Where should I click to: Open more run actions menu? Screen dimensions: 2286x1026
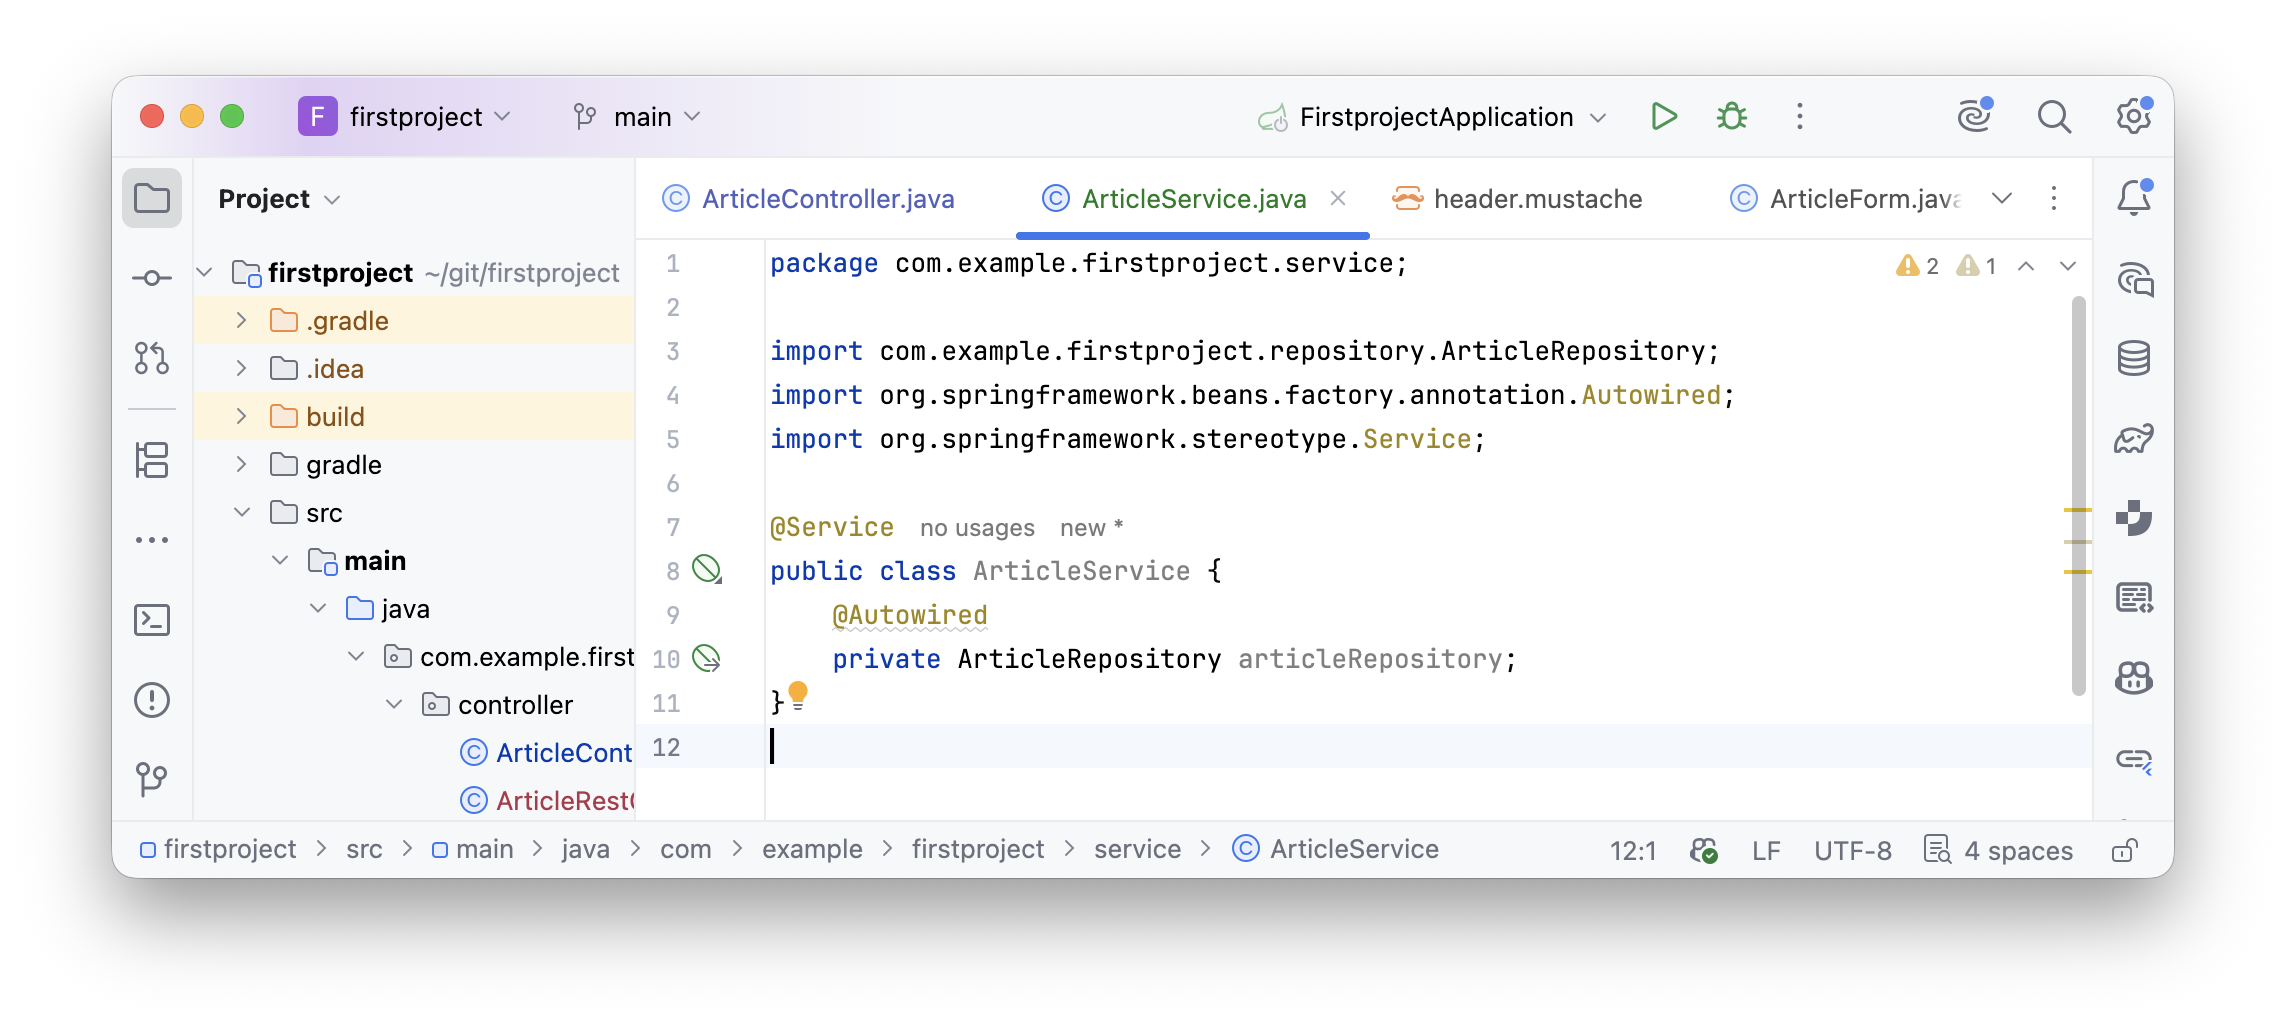pyautogui.click(x=1800, y=117)
